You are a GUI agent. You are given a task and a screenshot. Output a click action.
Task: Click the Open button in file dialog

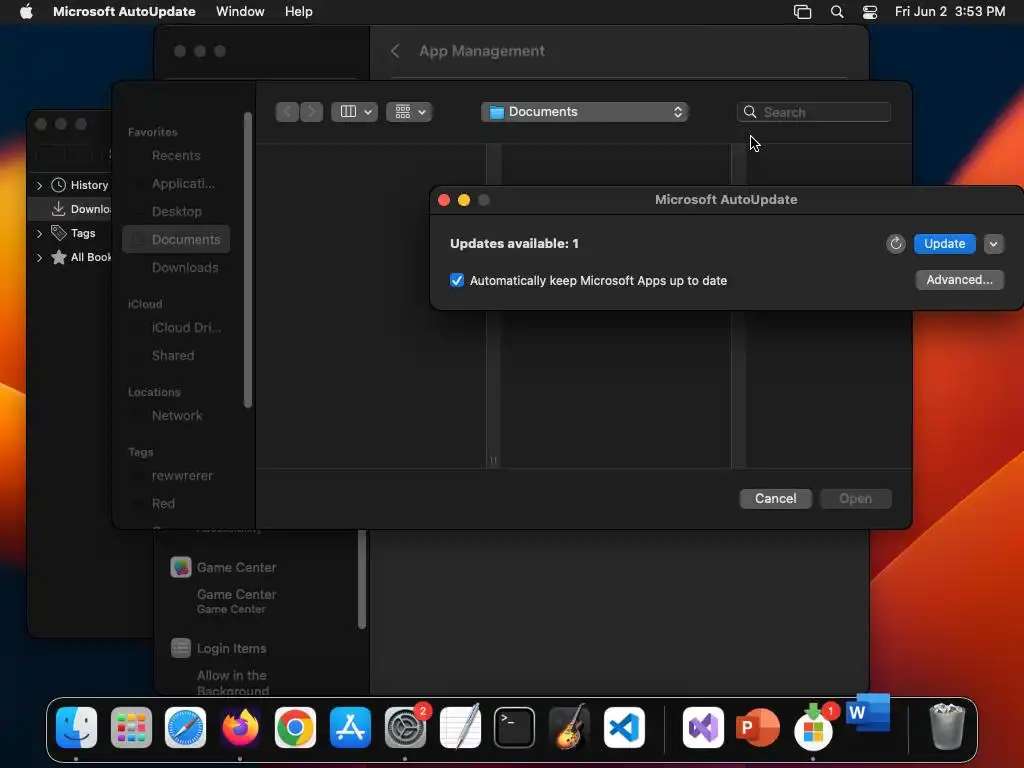click(x=856, y=498)
